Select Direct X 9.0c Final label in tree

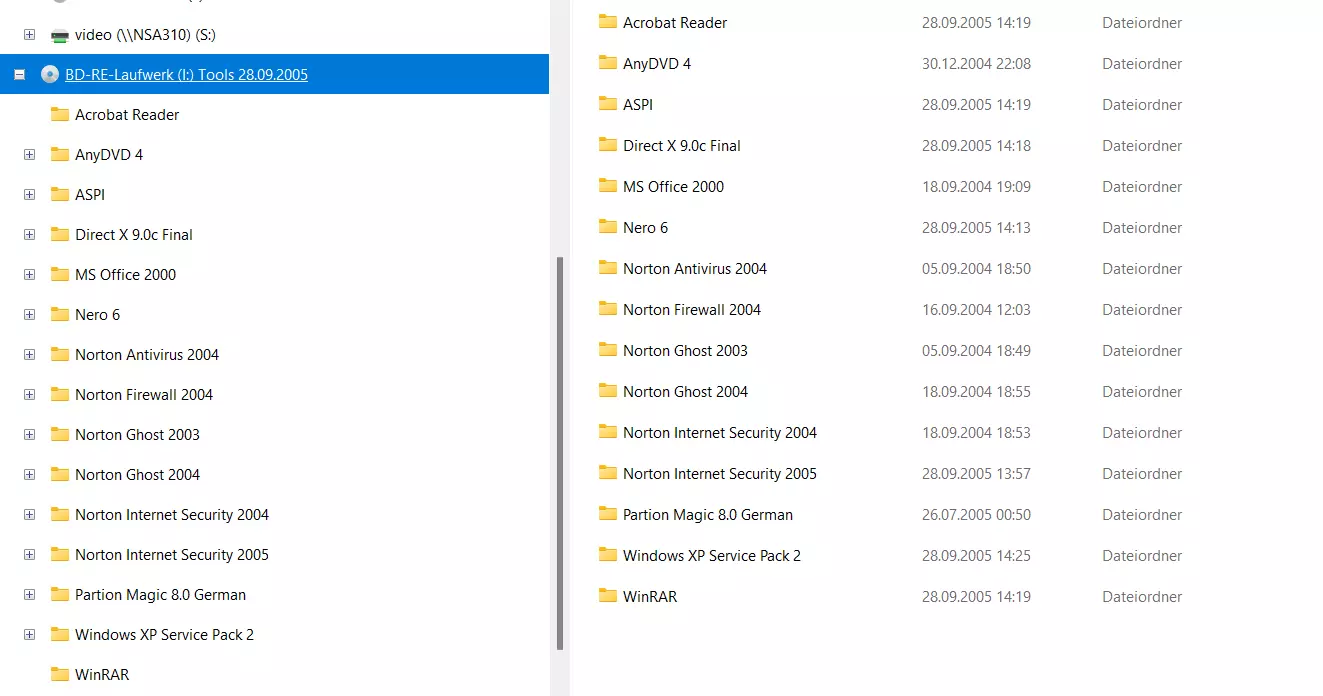click(134, 235)
